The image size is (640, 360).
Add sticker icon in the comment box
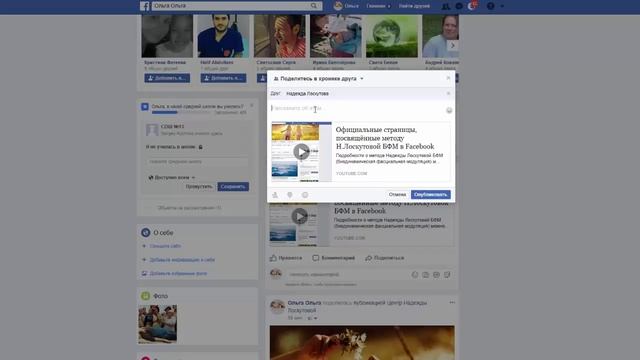click(447, 275)
